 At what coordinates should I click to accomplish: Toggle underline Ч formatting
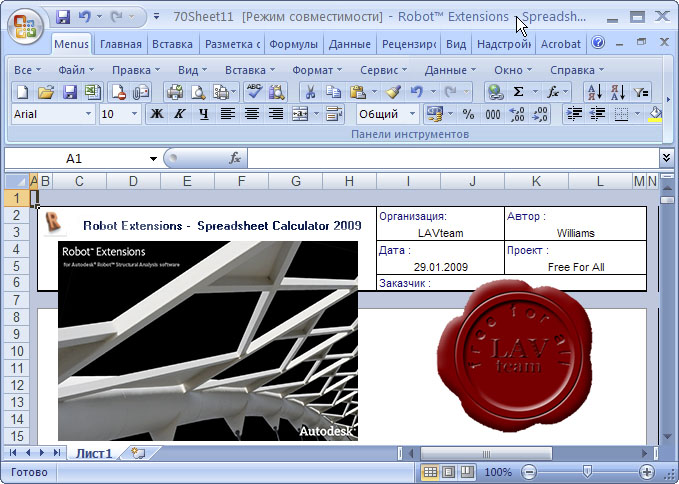tap(204, 114)
